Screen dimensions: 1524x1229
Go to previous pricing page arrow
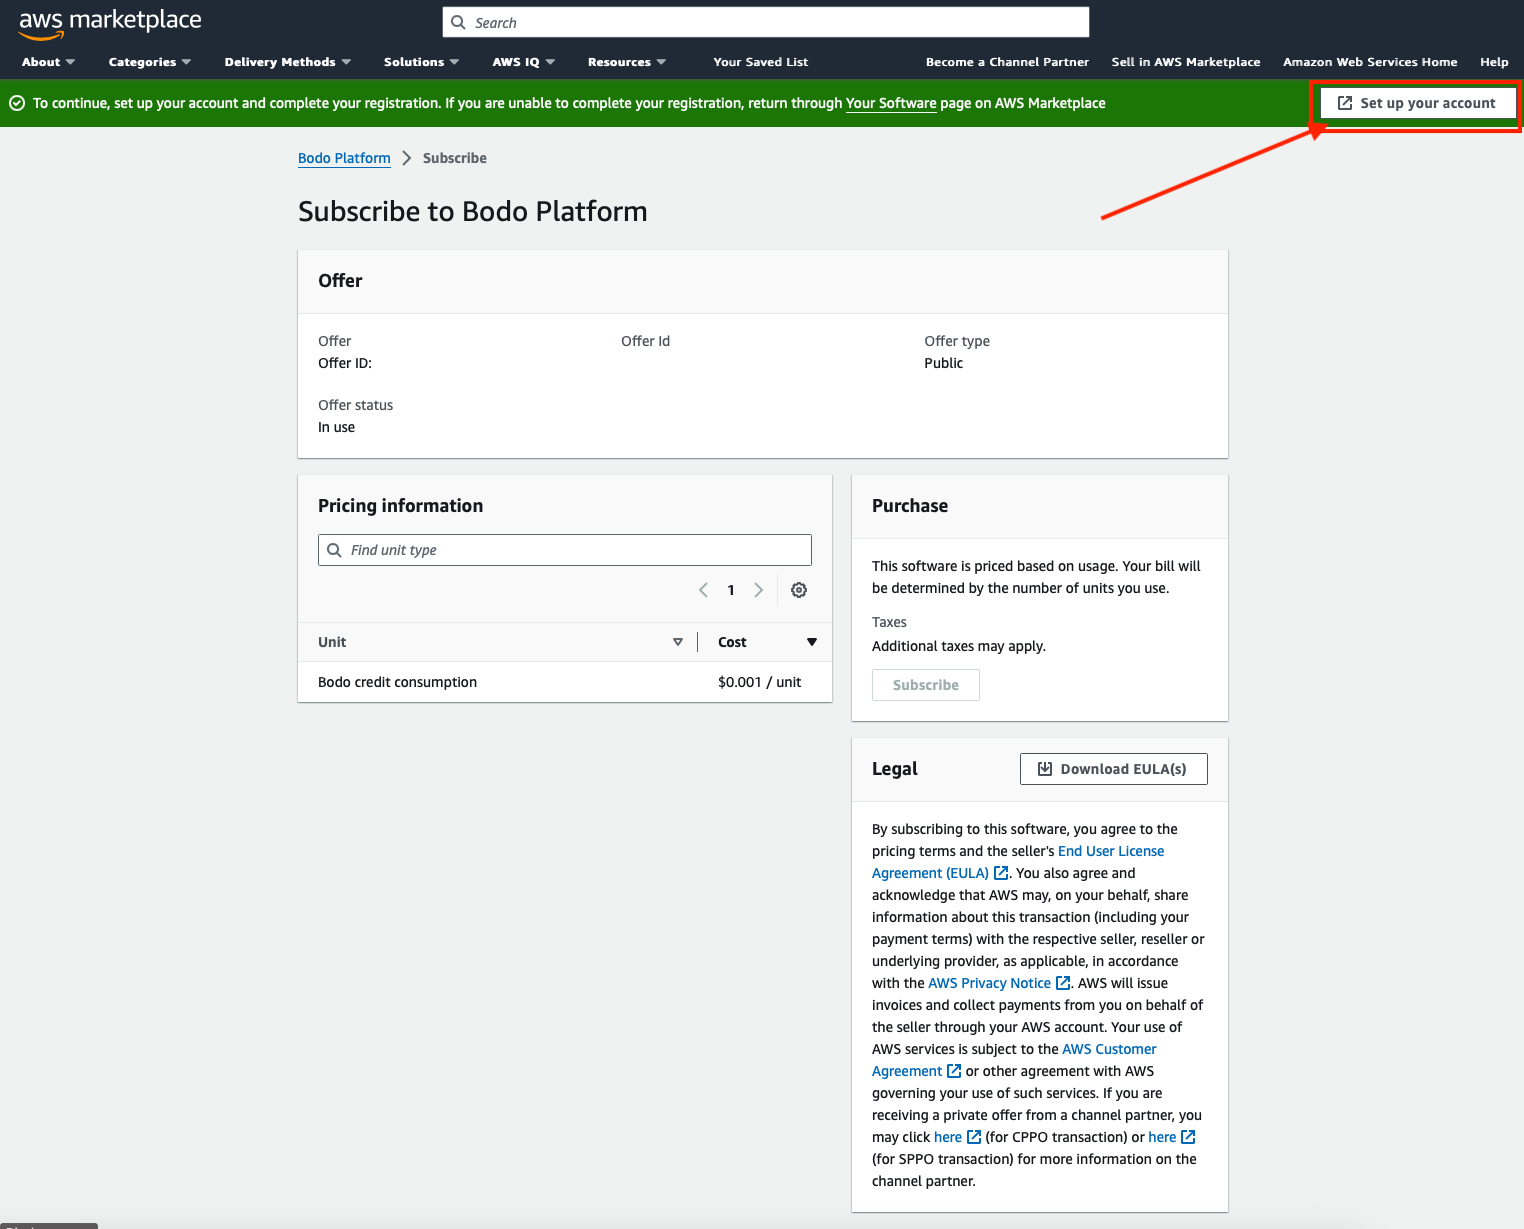pyautogui.click(x=703, y=590)
